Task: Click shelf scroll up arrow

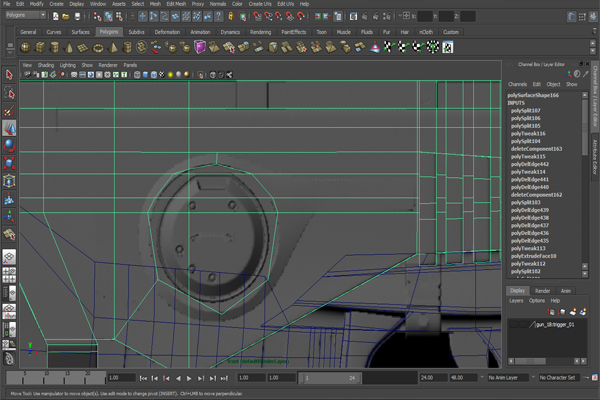Action: pos(593,43)
